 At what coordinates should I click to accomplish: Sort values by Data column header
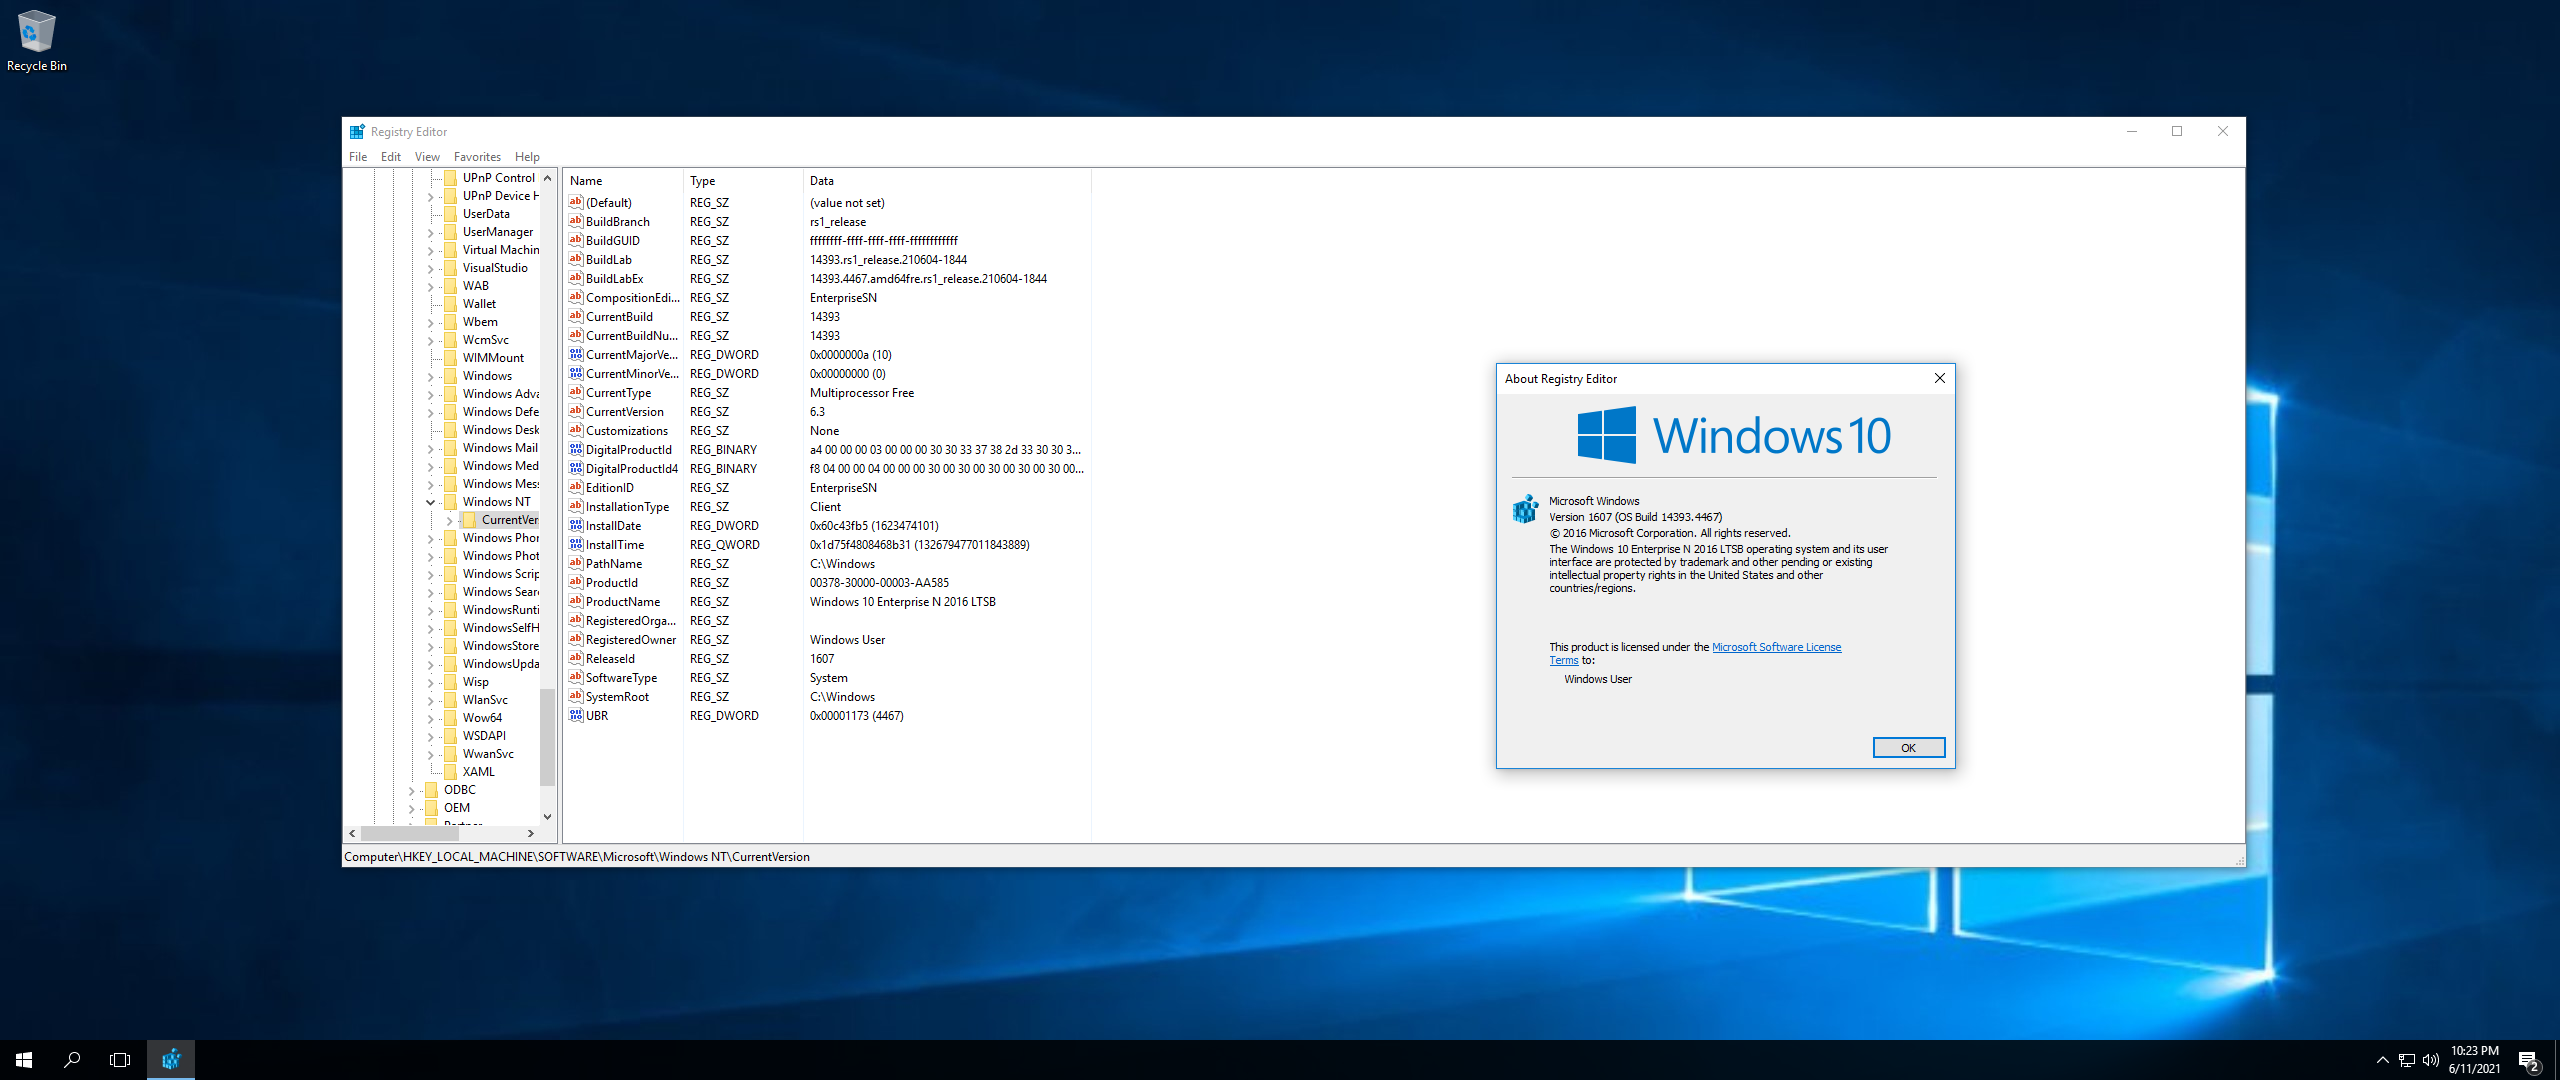pyautogui.click(x=946, y=181)
